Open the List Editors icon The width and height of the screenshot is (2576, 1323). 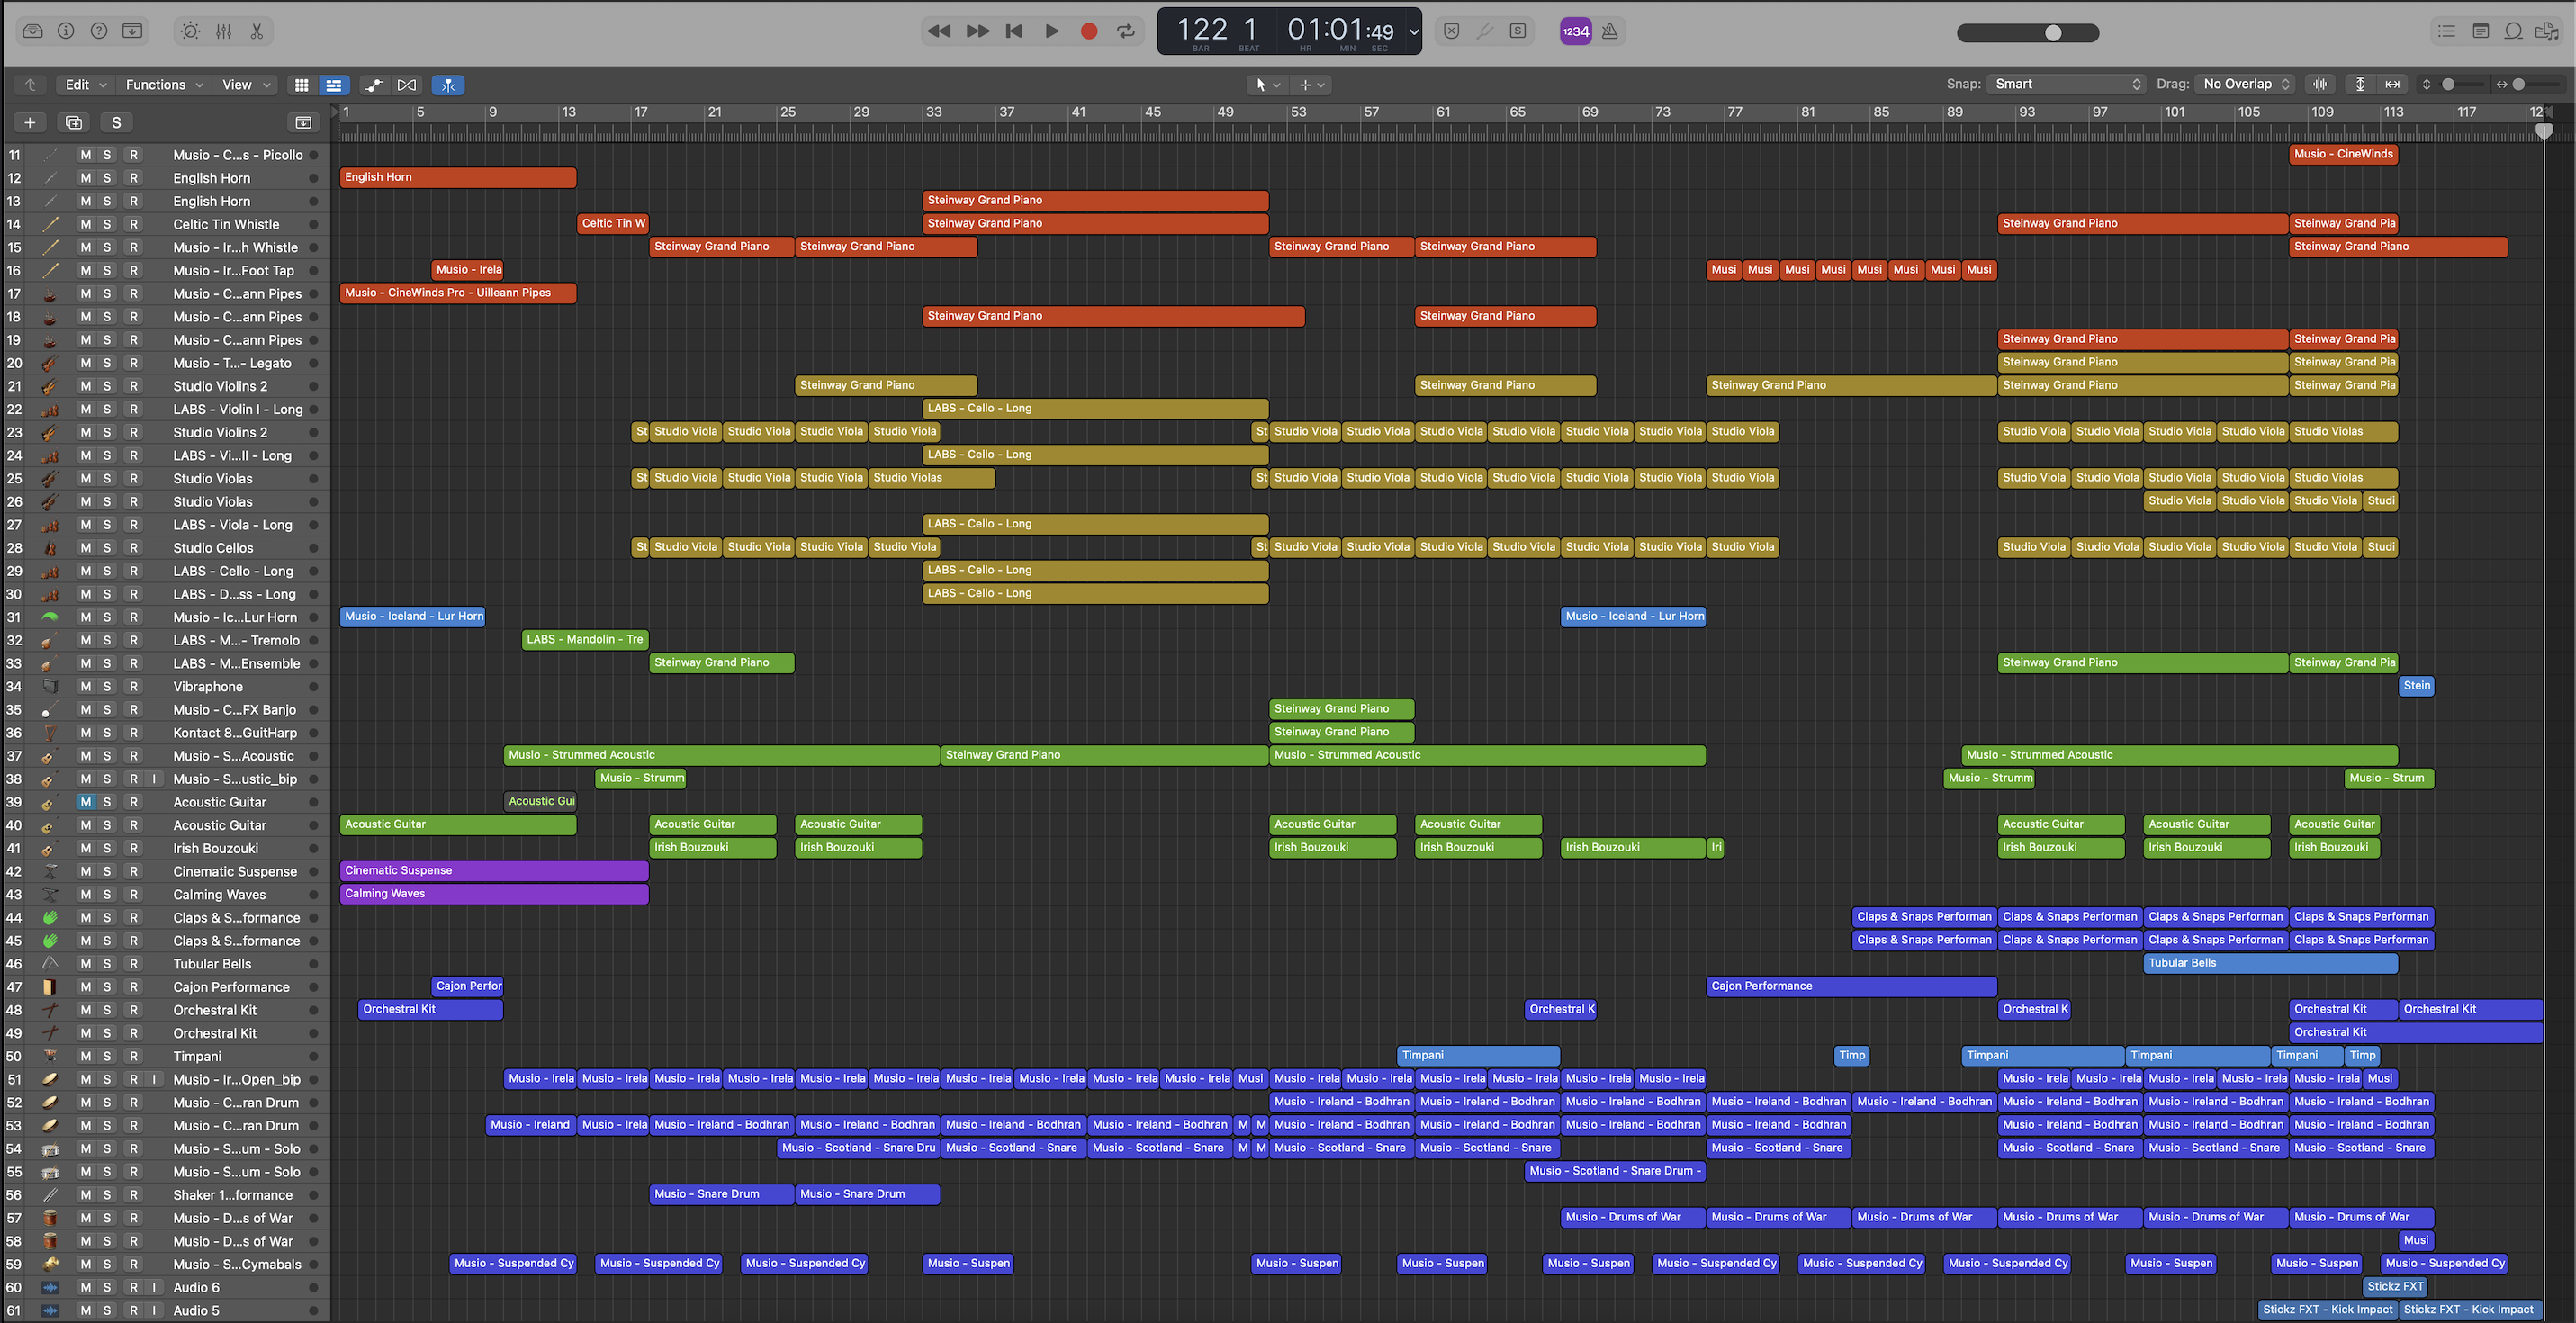[2446, 31]
